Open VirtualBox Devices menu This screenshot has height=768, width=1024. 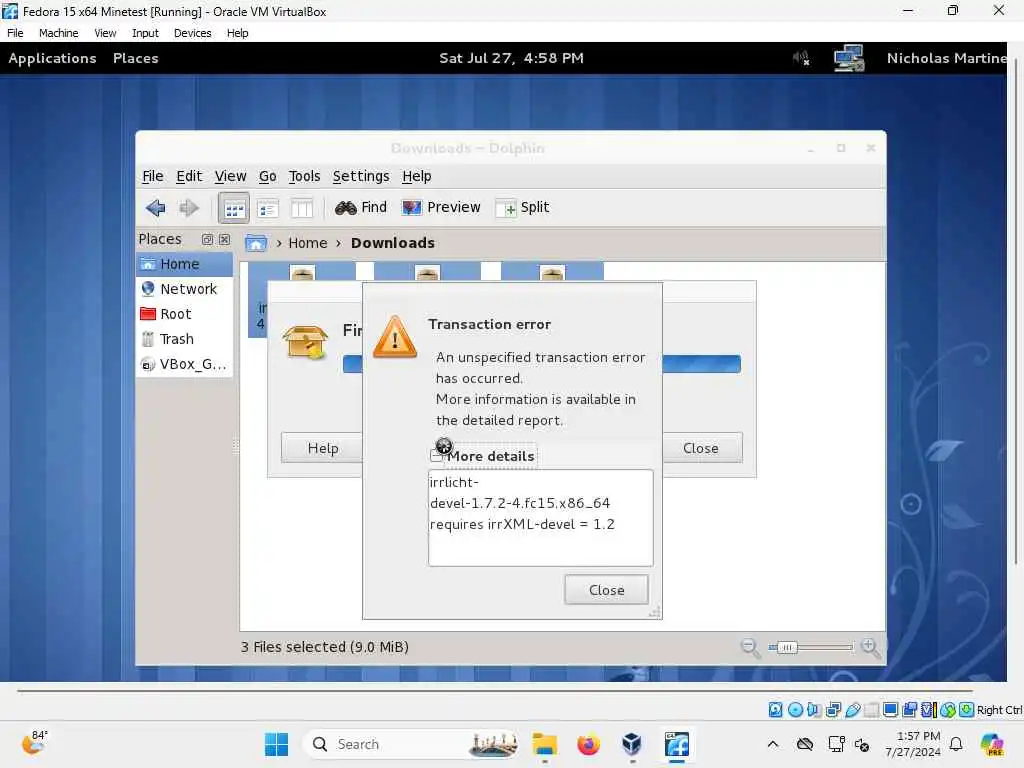(x=193, y=33)
